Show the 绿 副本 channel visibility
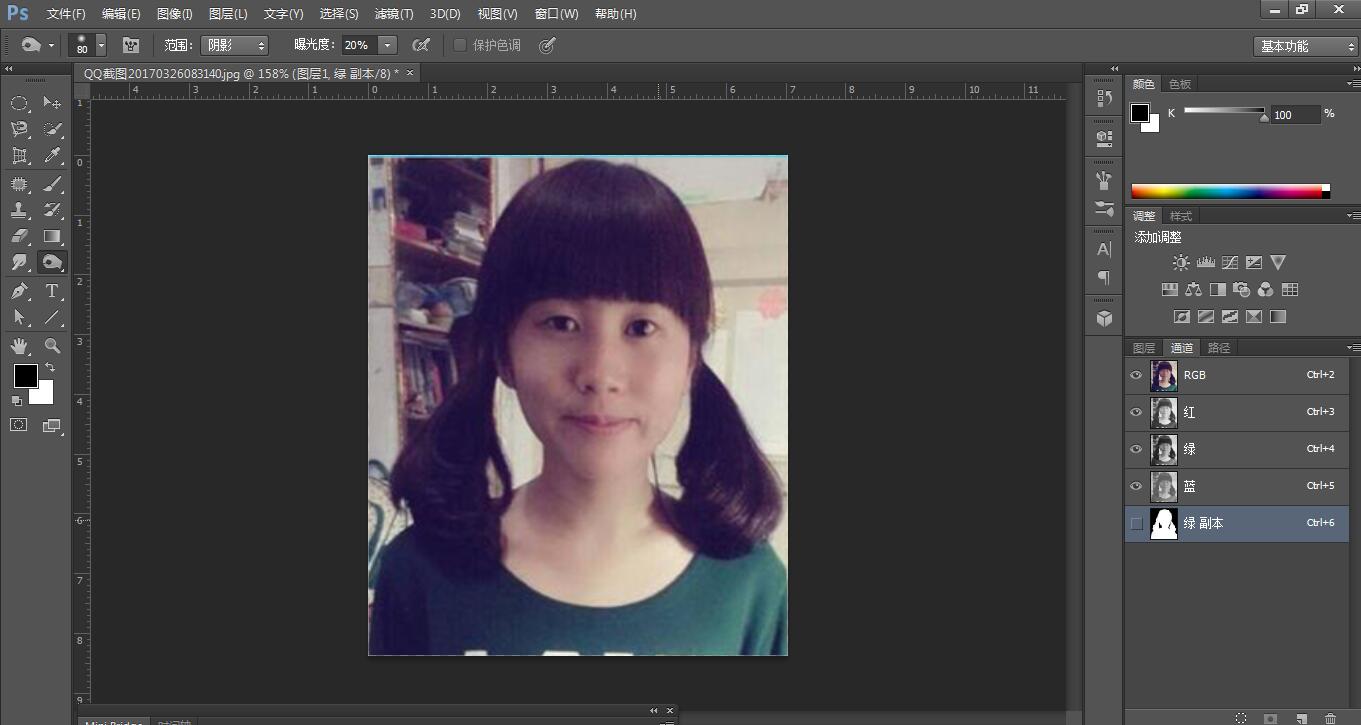Viewport: 1361px width, 725px height. [x=1136, y=523]
